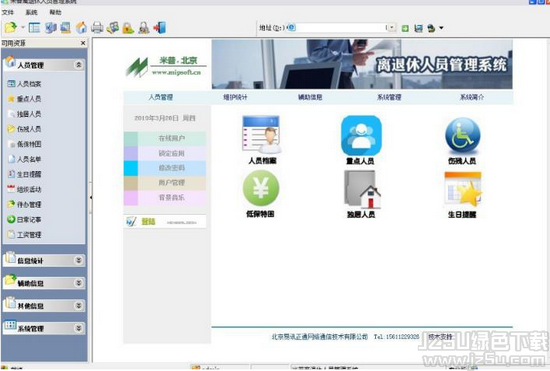The image size is (550, 371).
Task: Click inside the address input field
Action: pyautogui.click(x=341, y=28)
